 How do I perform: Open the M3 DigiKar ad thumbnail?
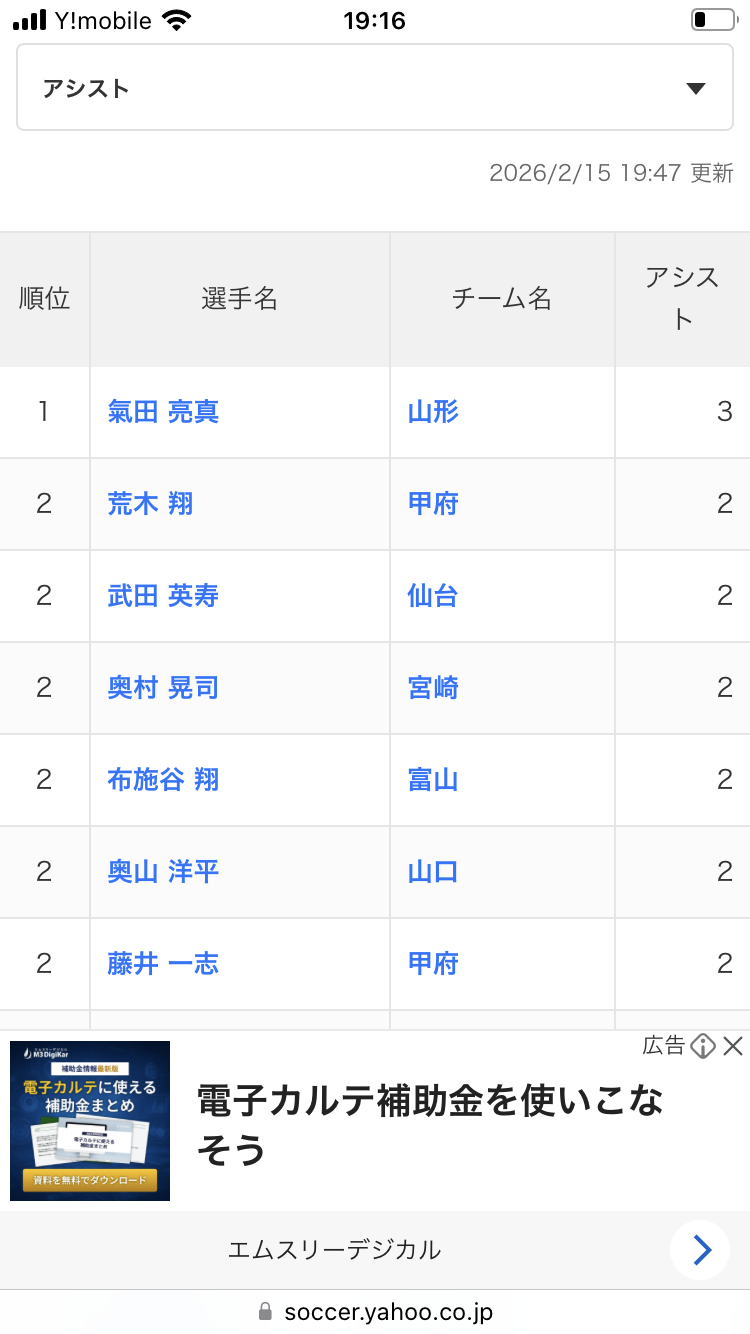[x=90, y=1120]
